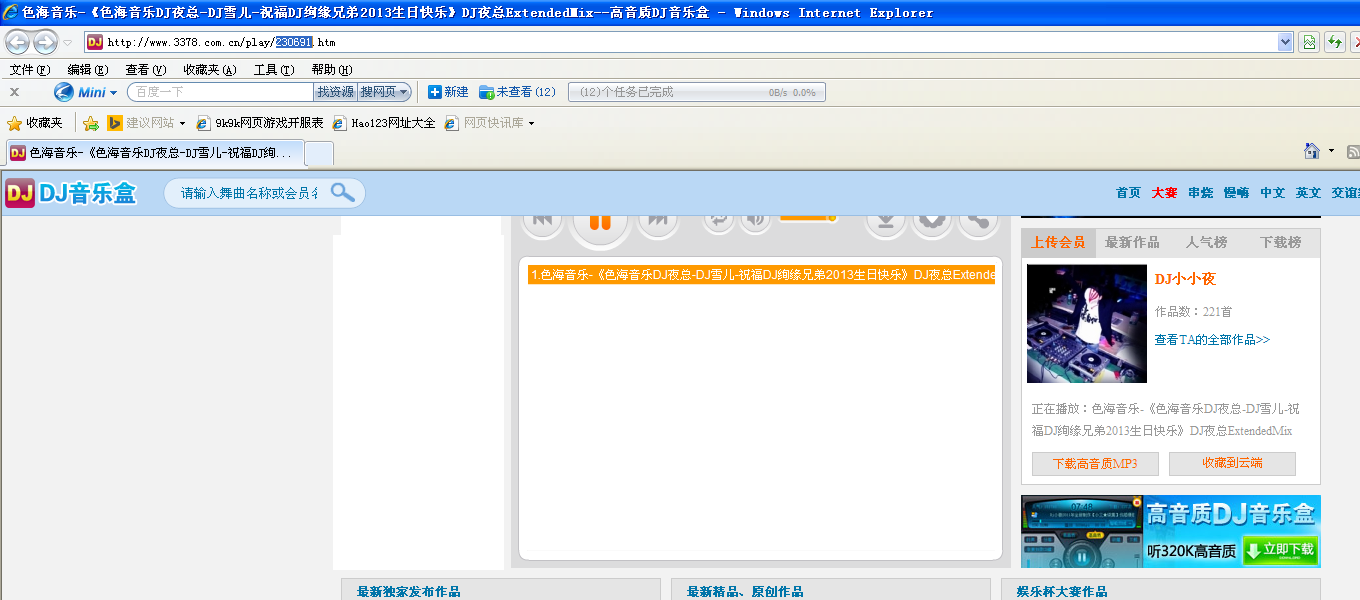
Task: Open 英文 in site navigation
Action: pos(1308,193)
